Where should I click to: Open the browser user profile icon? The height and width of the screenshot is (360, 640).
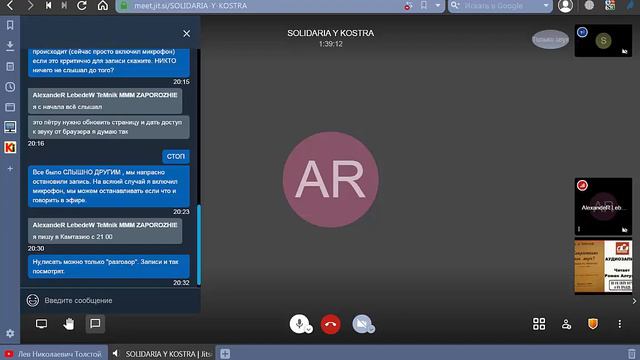coord(565,6)
